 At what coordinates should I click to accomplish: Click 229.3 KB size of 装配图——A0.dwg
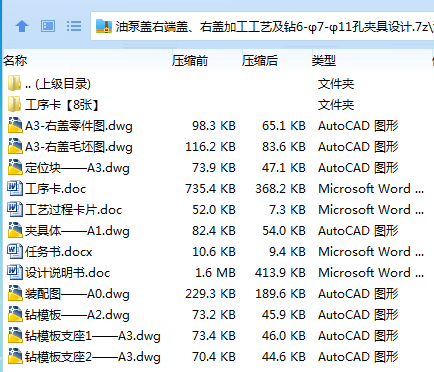point(210,294)
